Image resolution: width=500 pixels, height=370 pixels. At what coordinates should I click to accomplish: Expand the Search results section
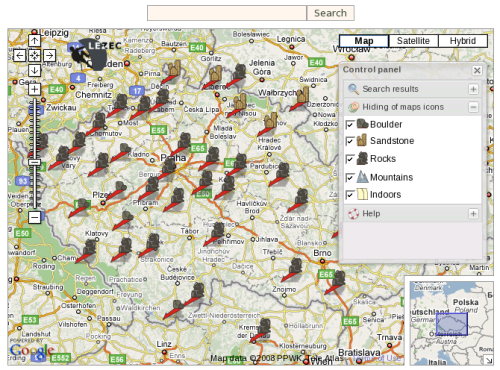(473, 89)
